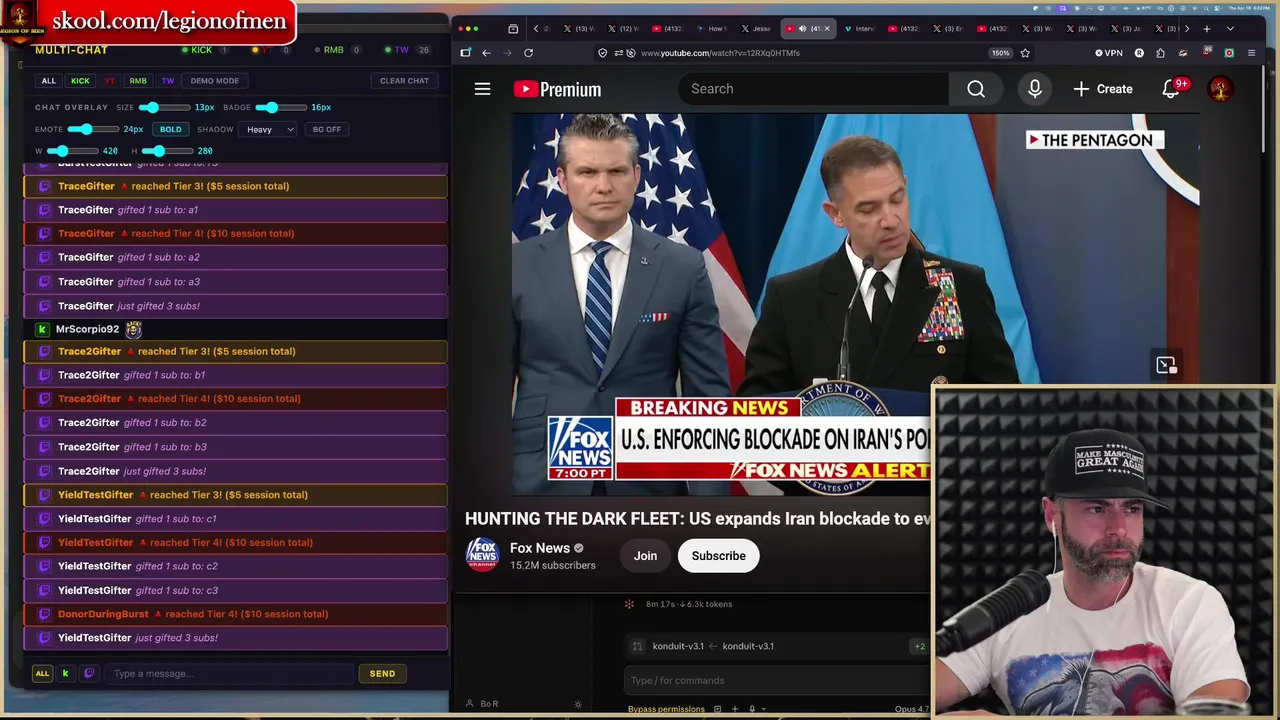This screenshot has width=1280, height=720.
Task: Click the SEND message button
Action: coord(382,673)
